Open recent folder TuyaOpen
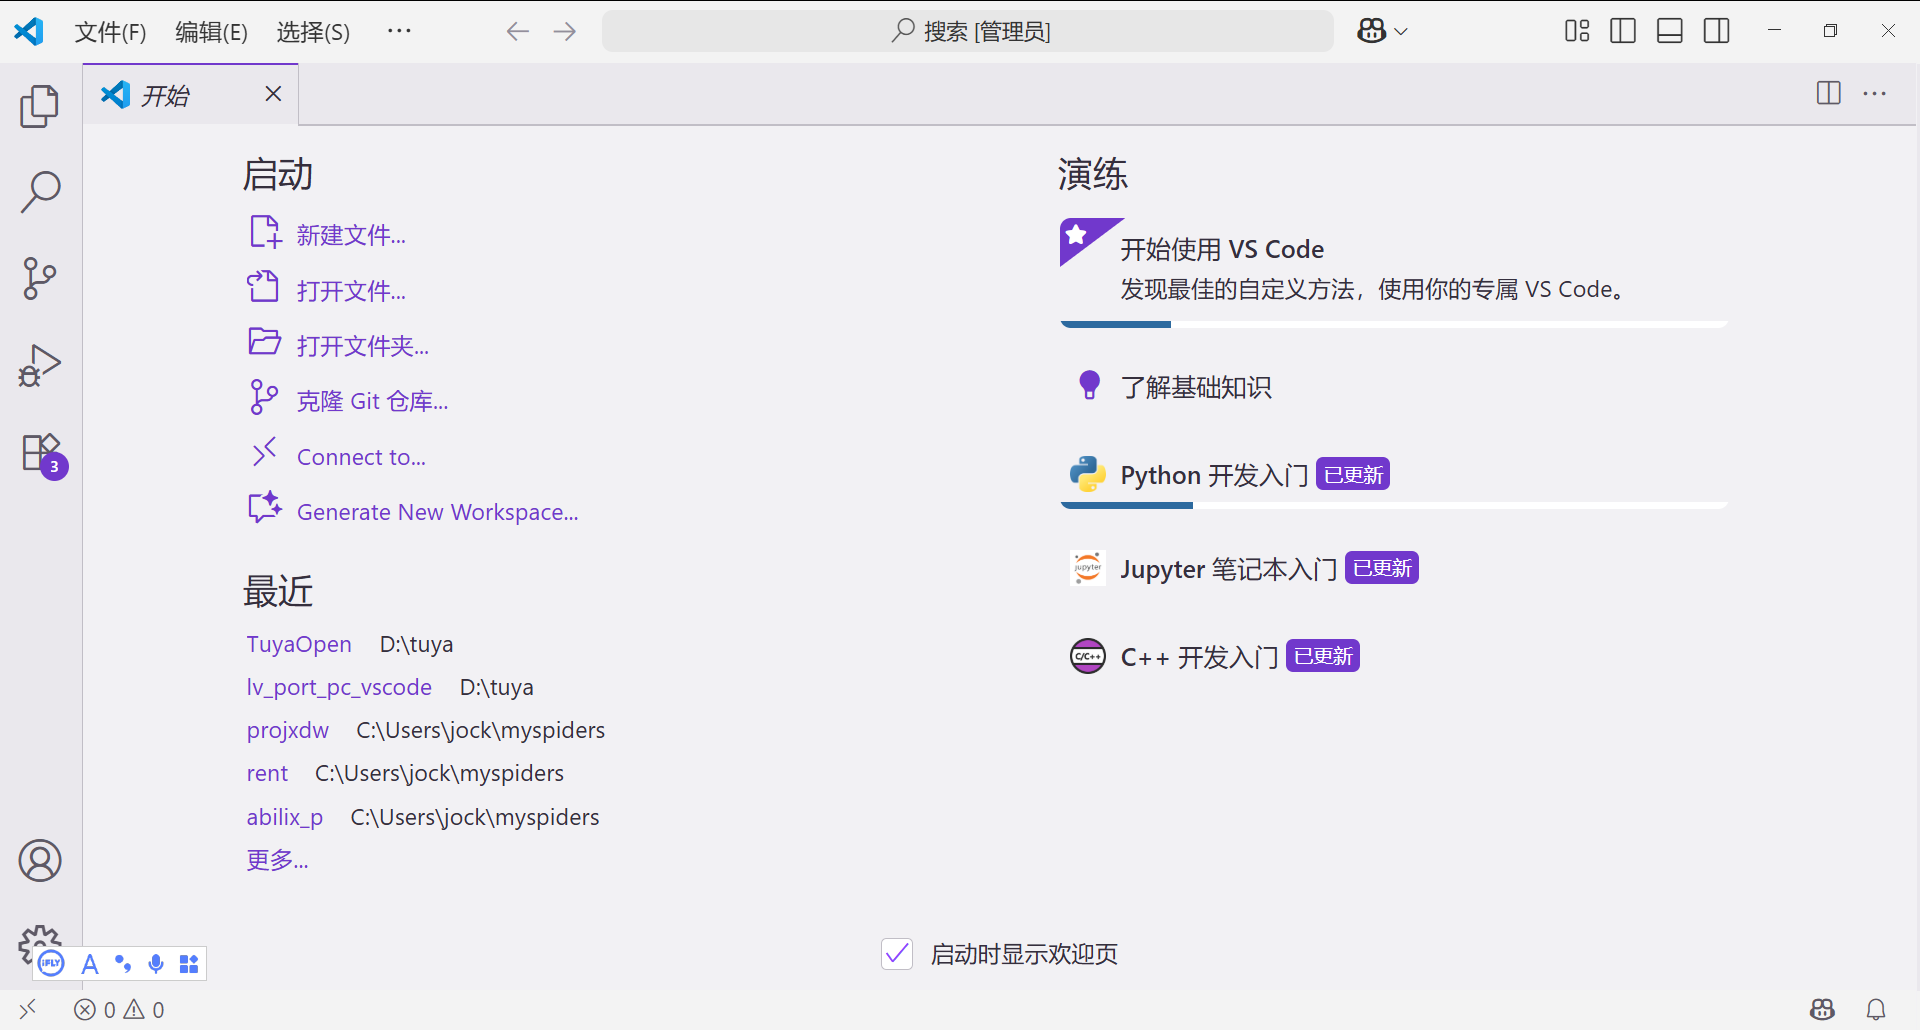Image resolution: width=1920 pixels, height=1030 pixels. [299, 644]
